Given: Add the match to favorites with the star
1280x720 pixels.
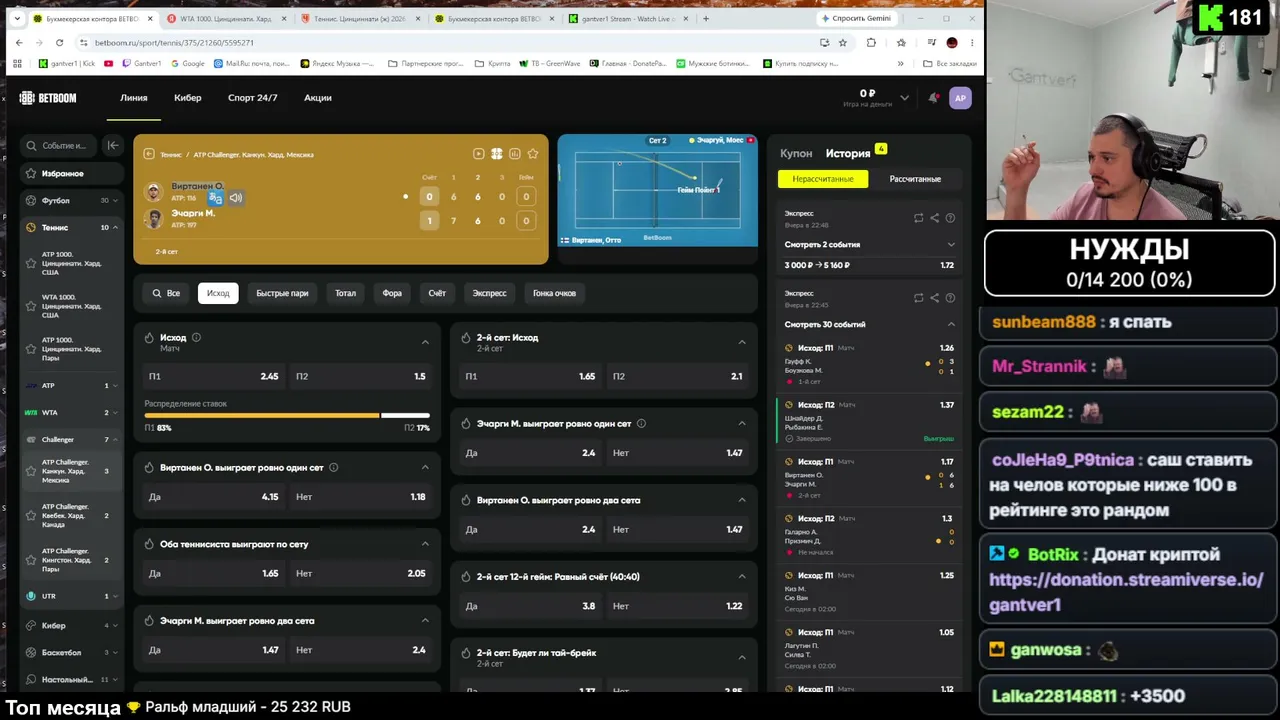Looking at the screenshot, I should [533, 154].
